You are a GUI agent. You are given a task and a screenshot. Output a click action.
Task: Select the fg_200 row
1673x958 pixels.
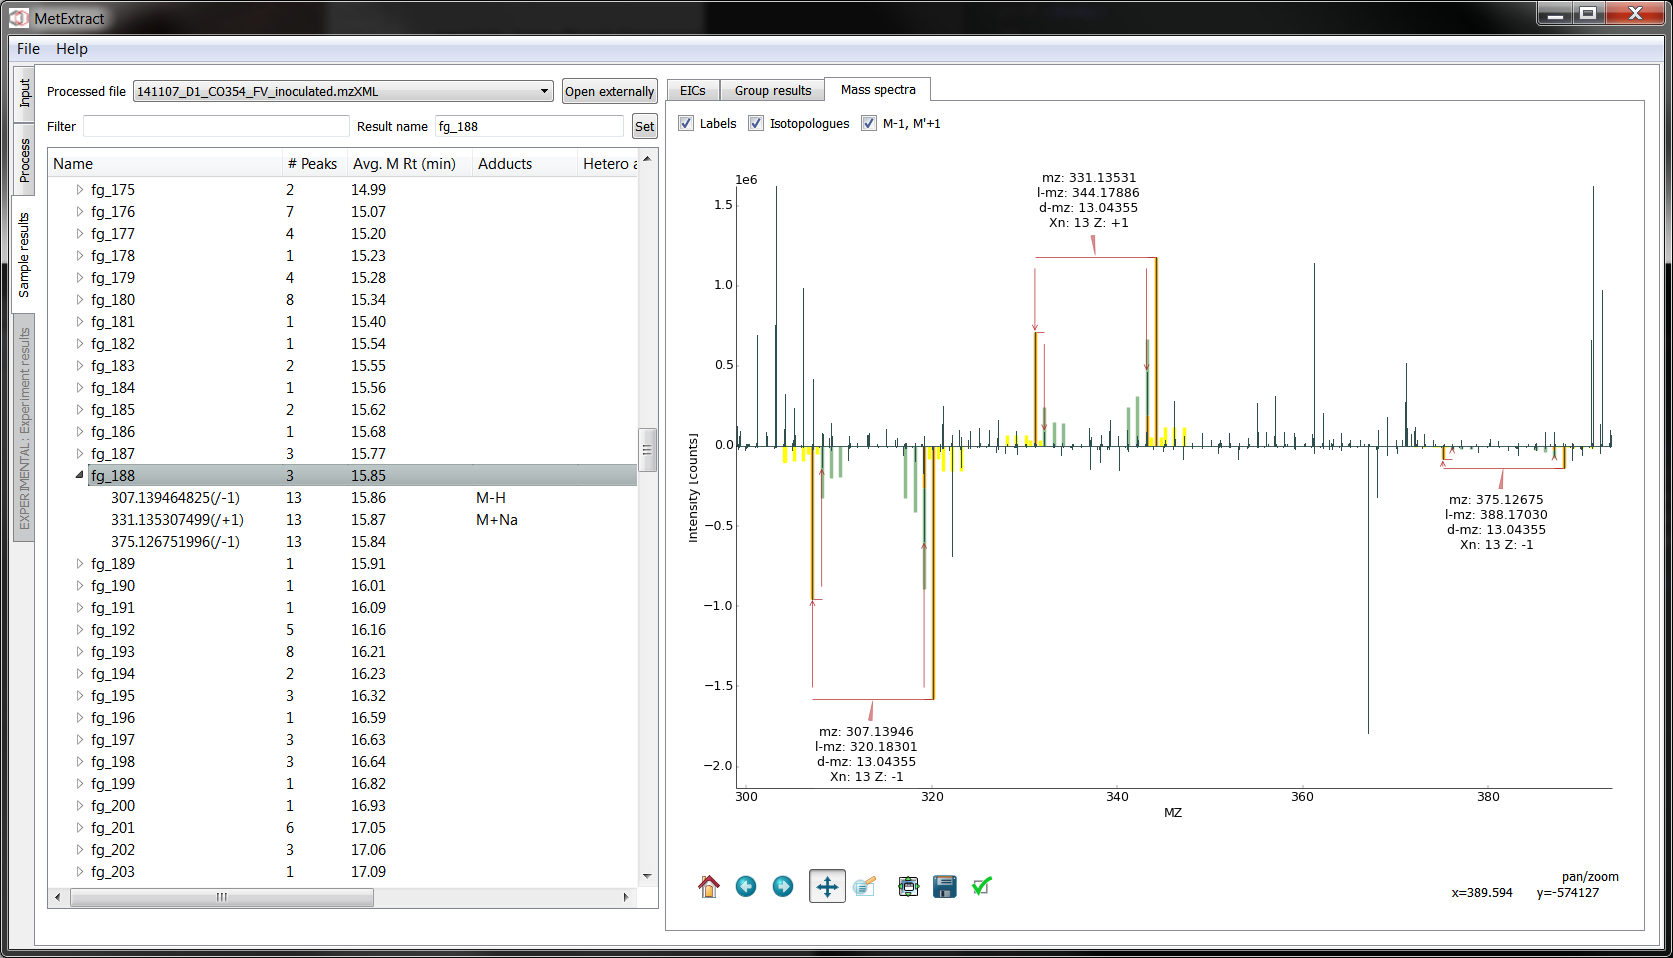[343, 805]
